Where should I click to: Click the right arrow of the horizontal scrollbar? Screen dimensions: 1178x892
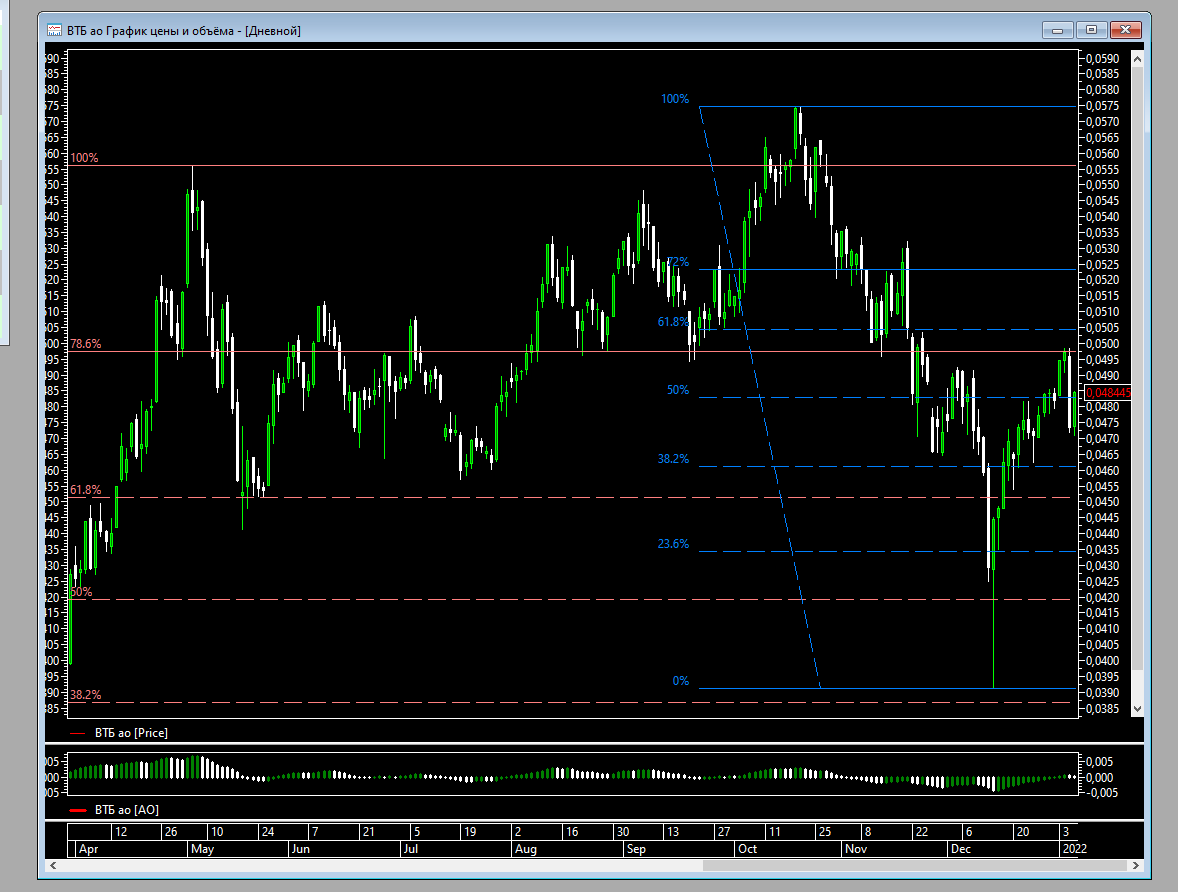pos(1136,866)
